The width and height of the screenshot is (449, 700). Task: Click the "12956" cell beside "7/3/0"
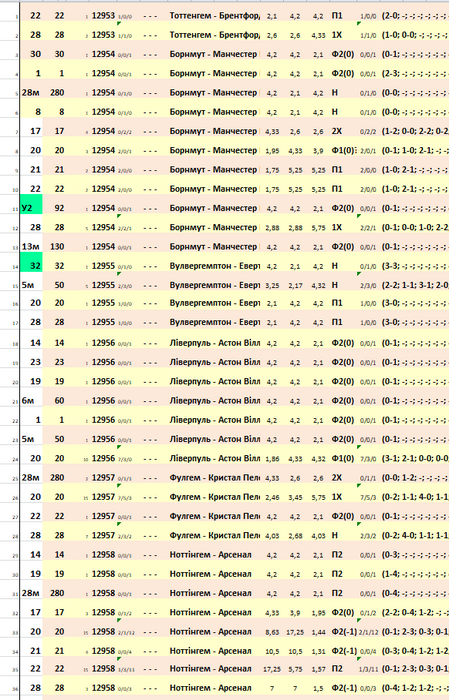click(x=103, y=458)
